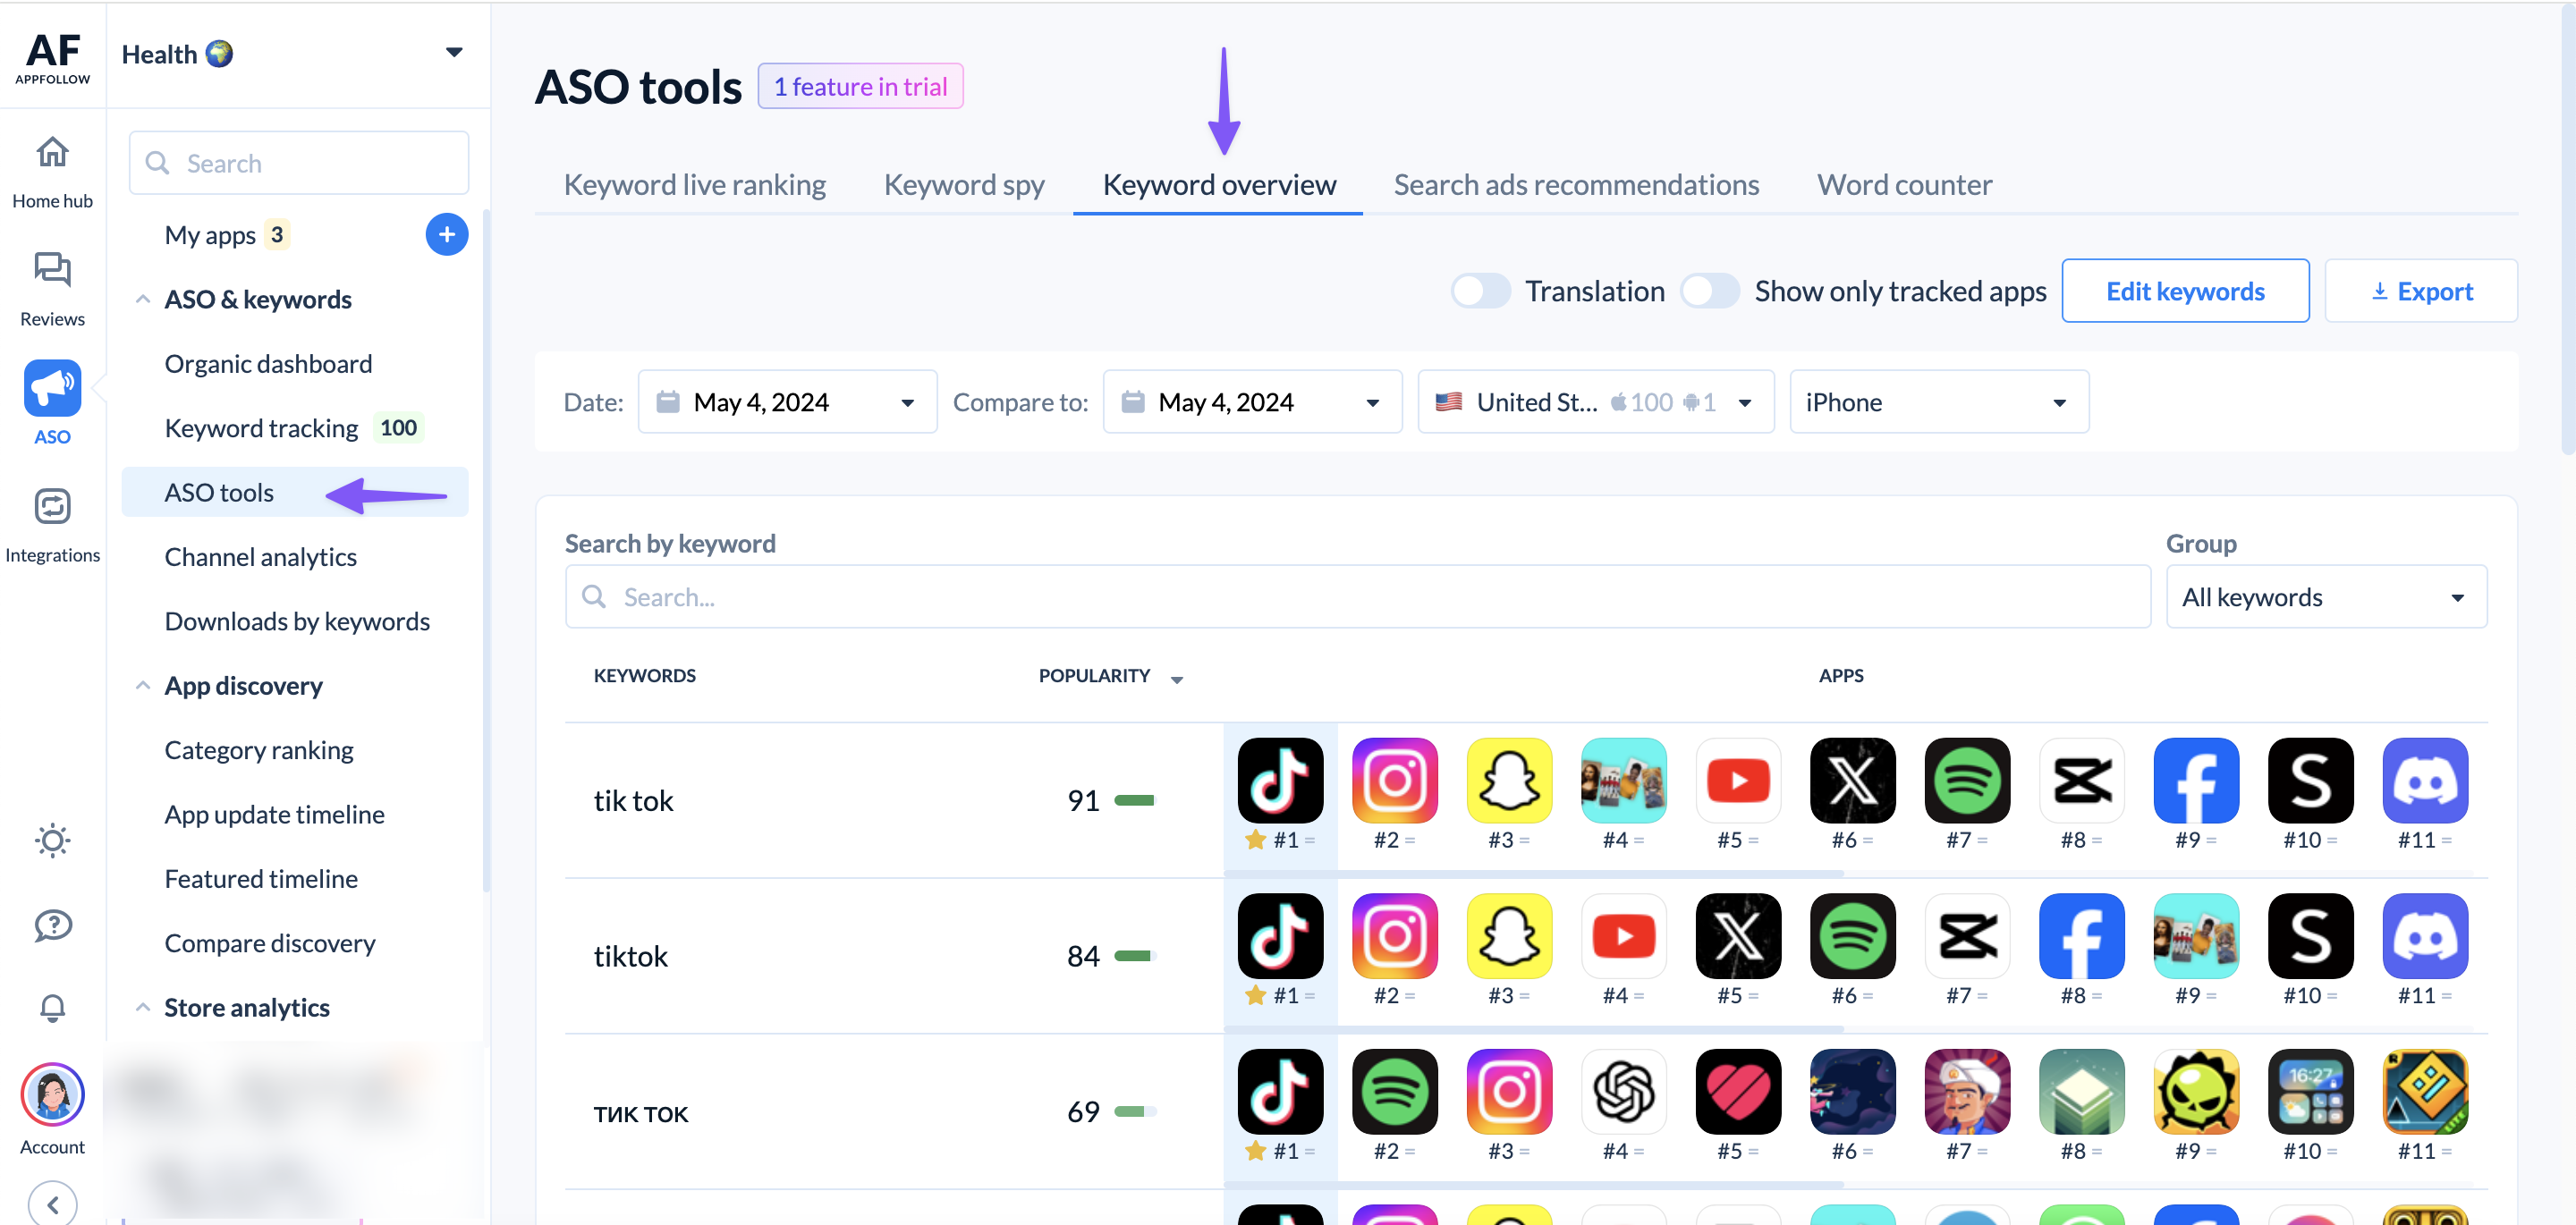This screenshot has width=2576, height=1225.
Task: Collapse the Store analytics section
Action: 143,1008
